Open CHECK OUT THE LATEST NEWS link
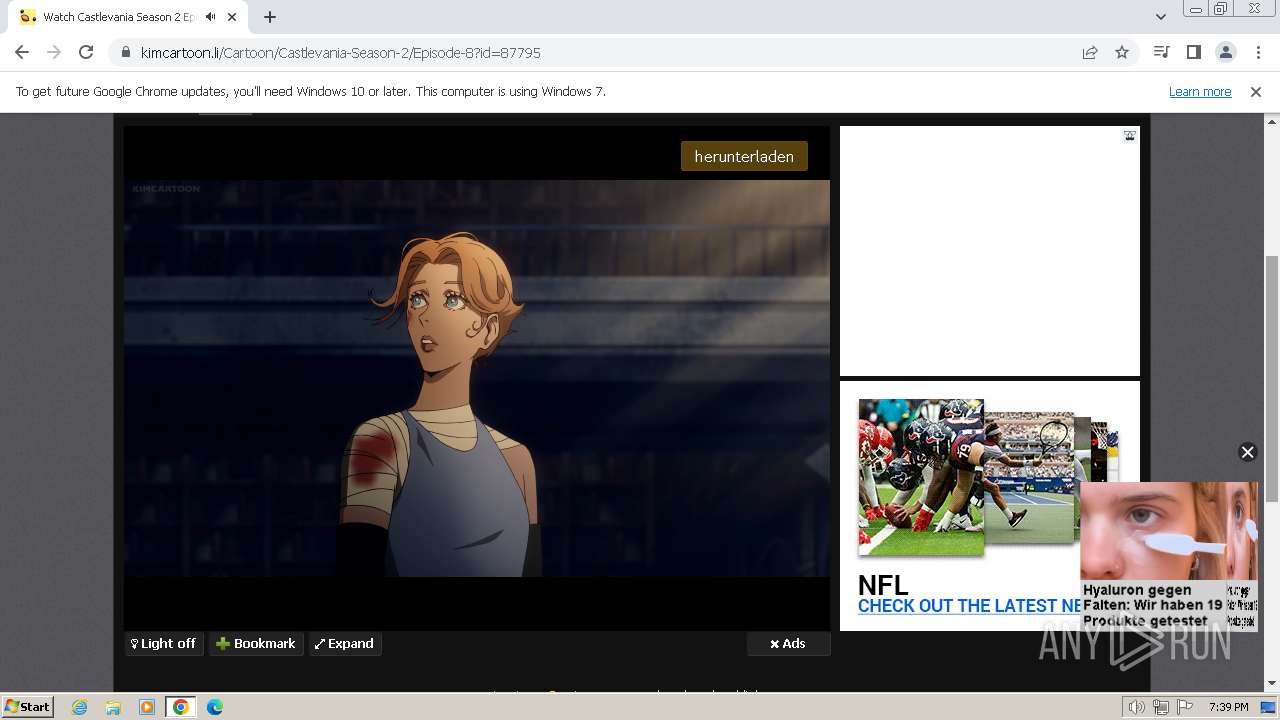Screen dimensions: 1280x720 pos(969,606)
